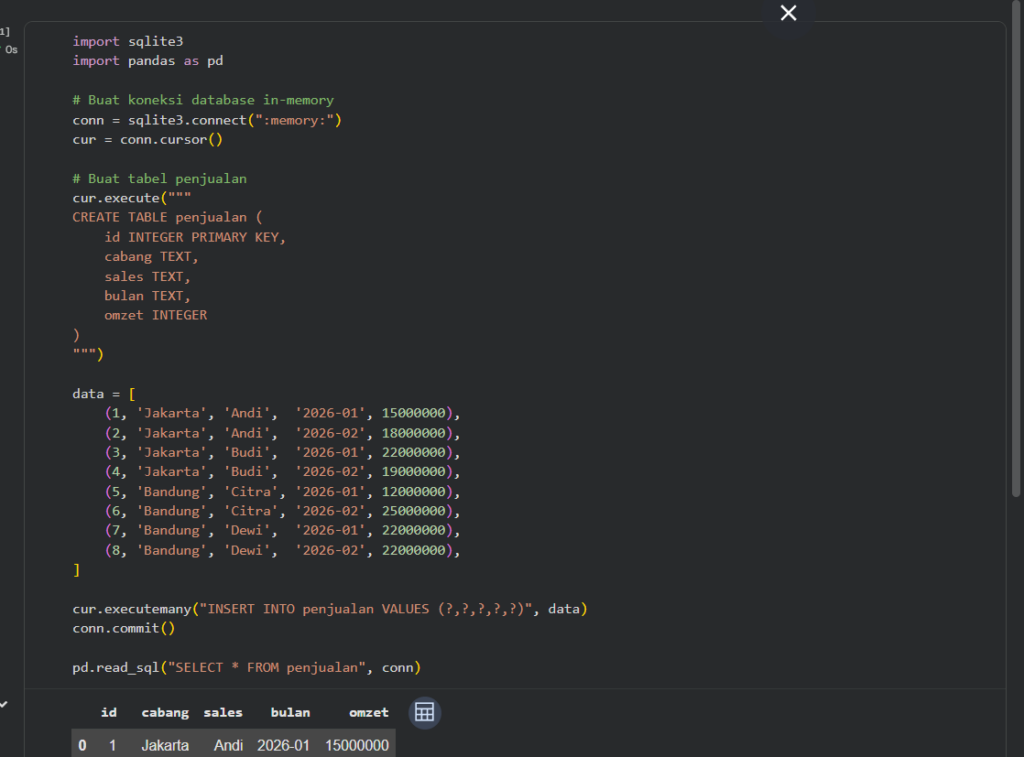Select data row 2 with Andi 18000000
The image size is (1024, 757).
pyautogui.click(x=283, y=433)
